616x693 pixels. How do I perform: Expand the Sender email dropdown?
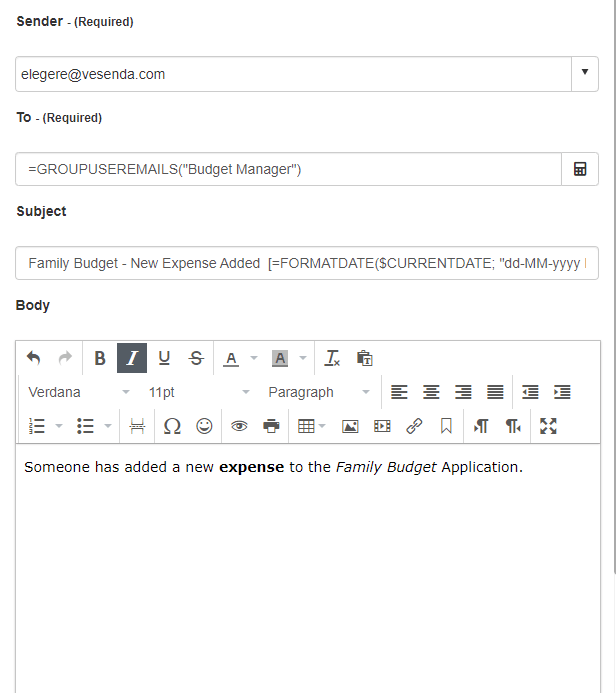[x=584, y=74]
